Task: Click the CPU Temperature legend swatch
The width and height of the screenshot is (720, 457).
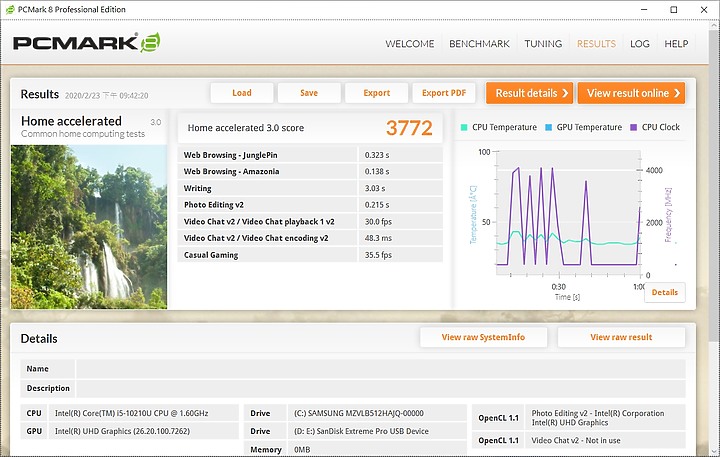Action: 464,127
